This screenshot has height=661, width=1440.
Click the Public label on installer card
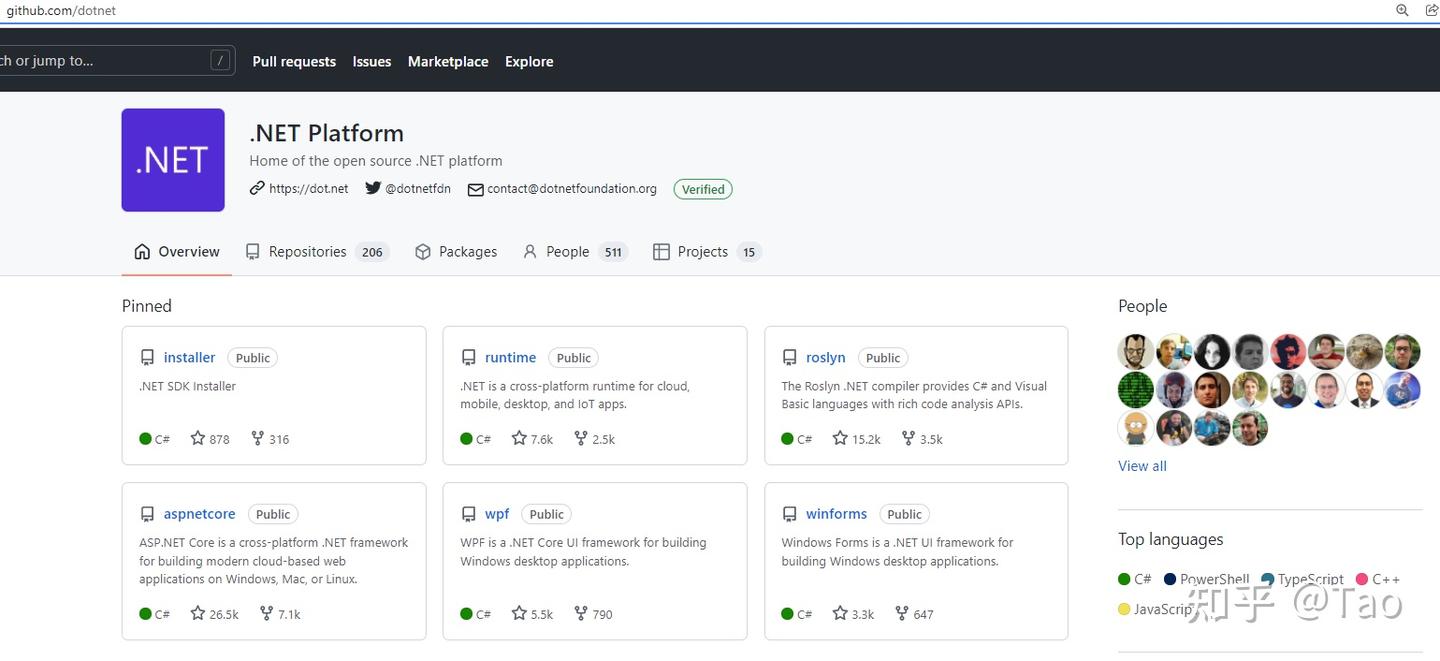253,358
